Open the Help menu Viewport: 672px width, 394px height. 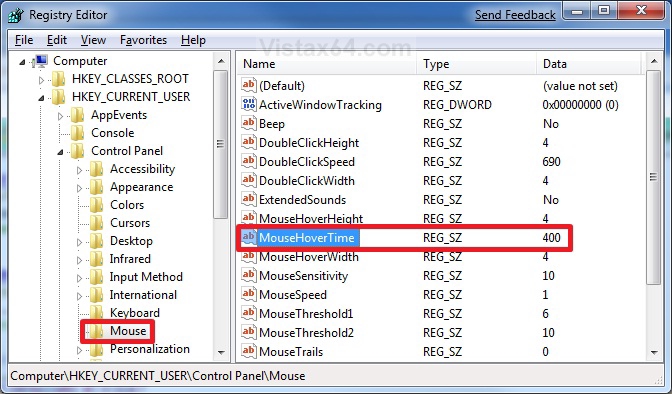tap(193, 40)
